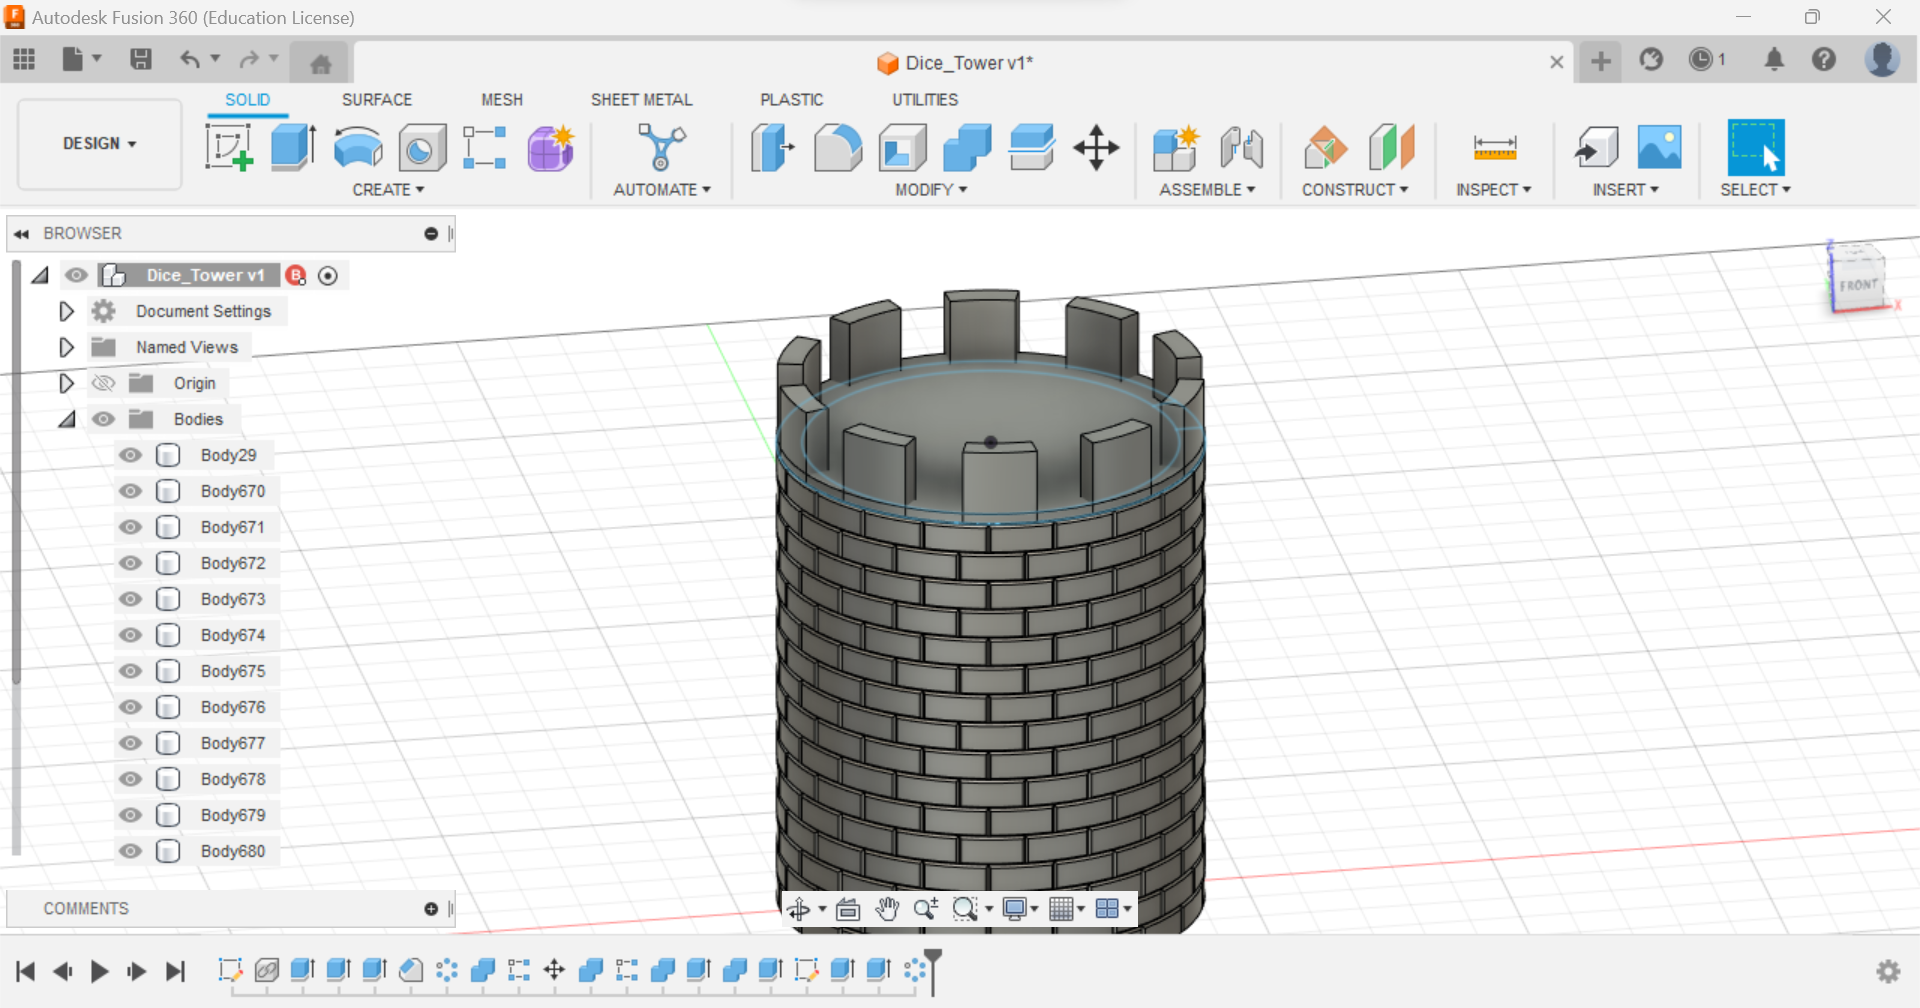
Task: Open the Measure tool under Inspect
Action: (1494, 147)
